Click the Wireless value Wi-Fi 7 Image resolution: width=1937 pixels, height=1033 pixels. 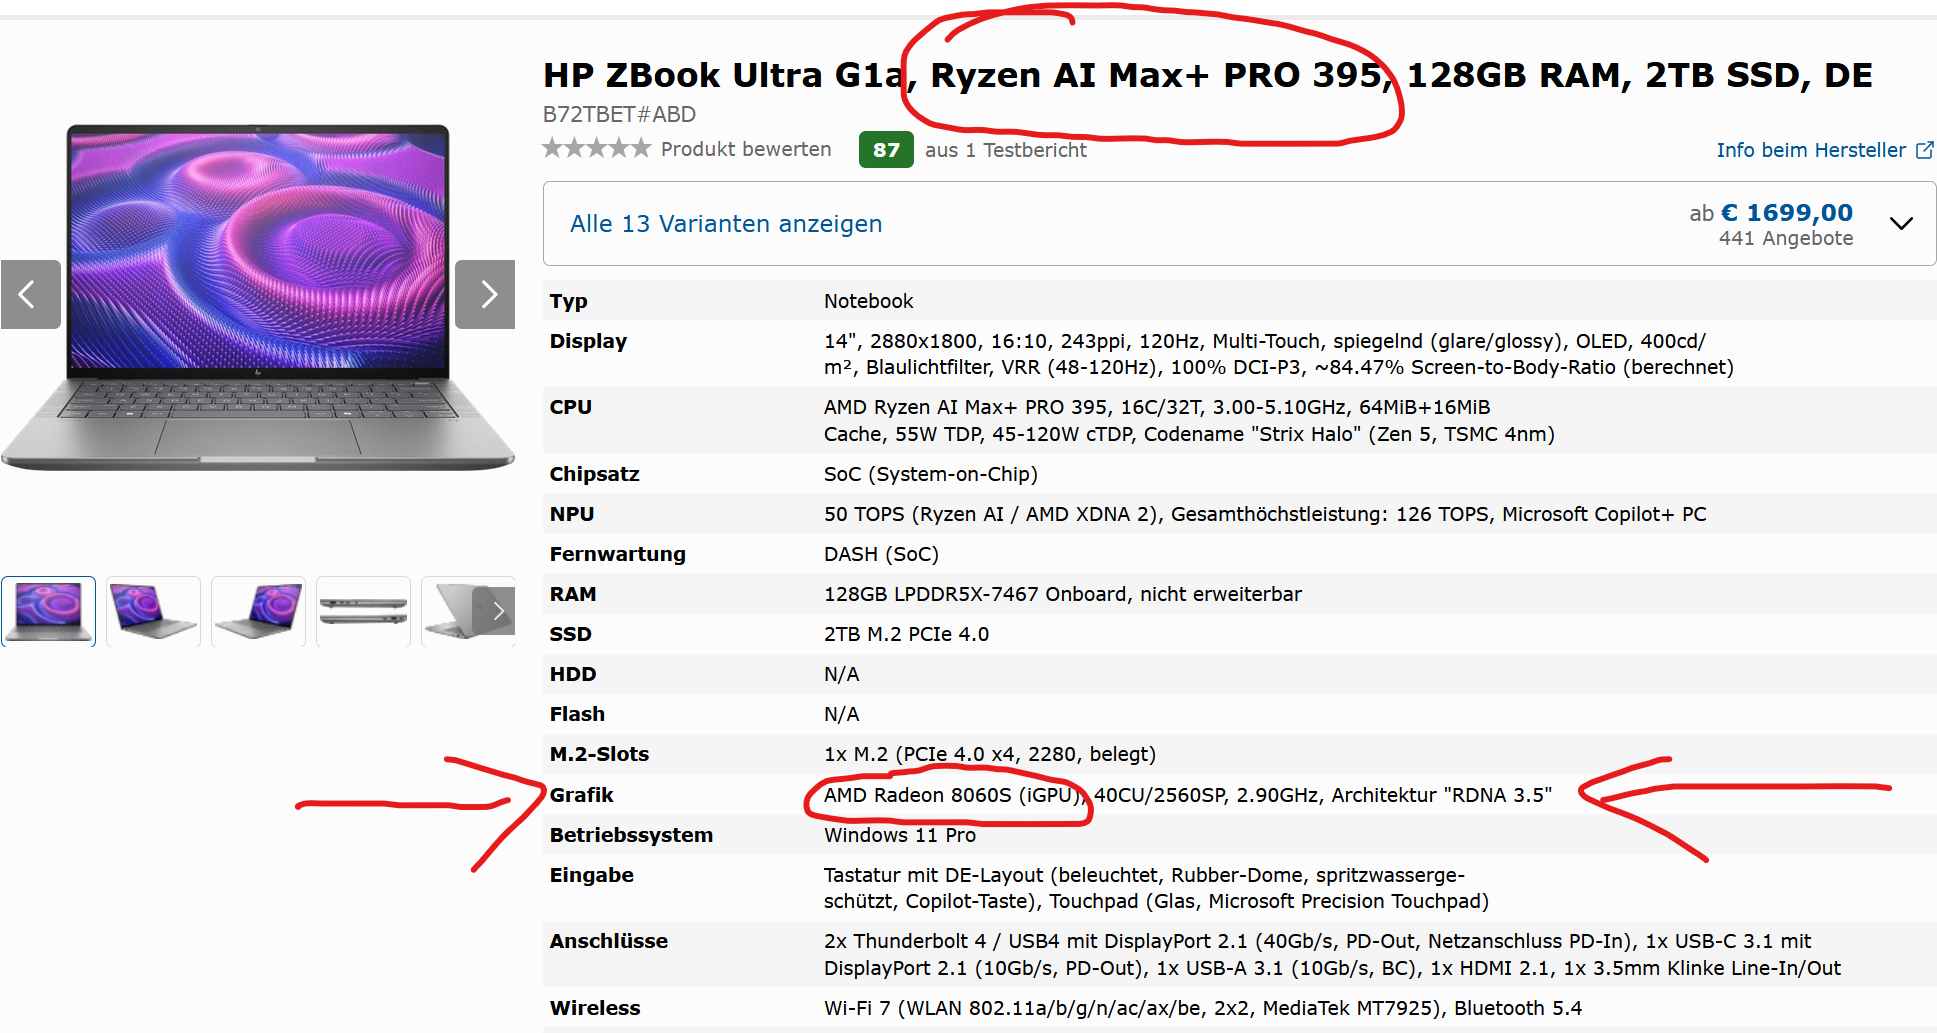(x=857, y=1008)
